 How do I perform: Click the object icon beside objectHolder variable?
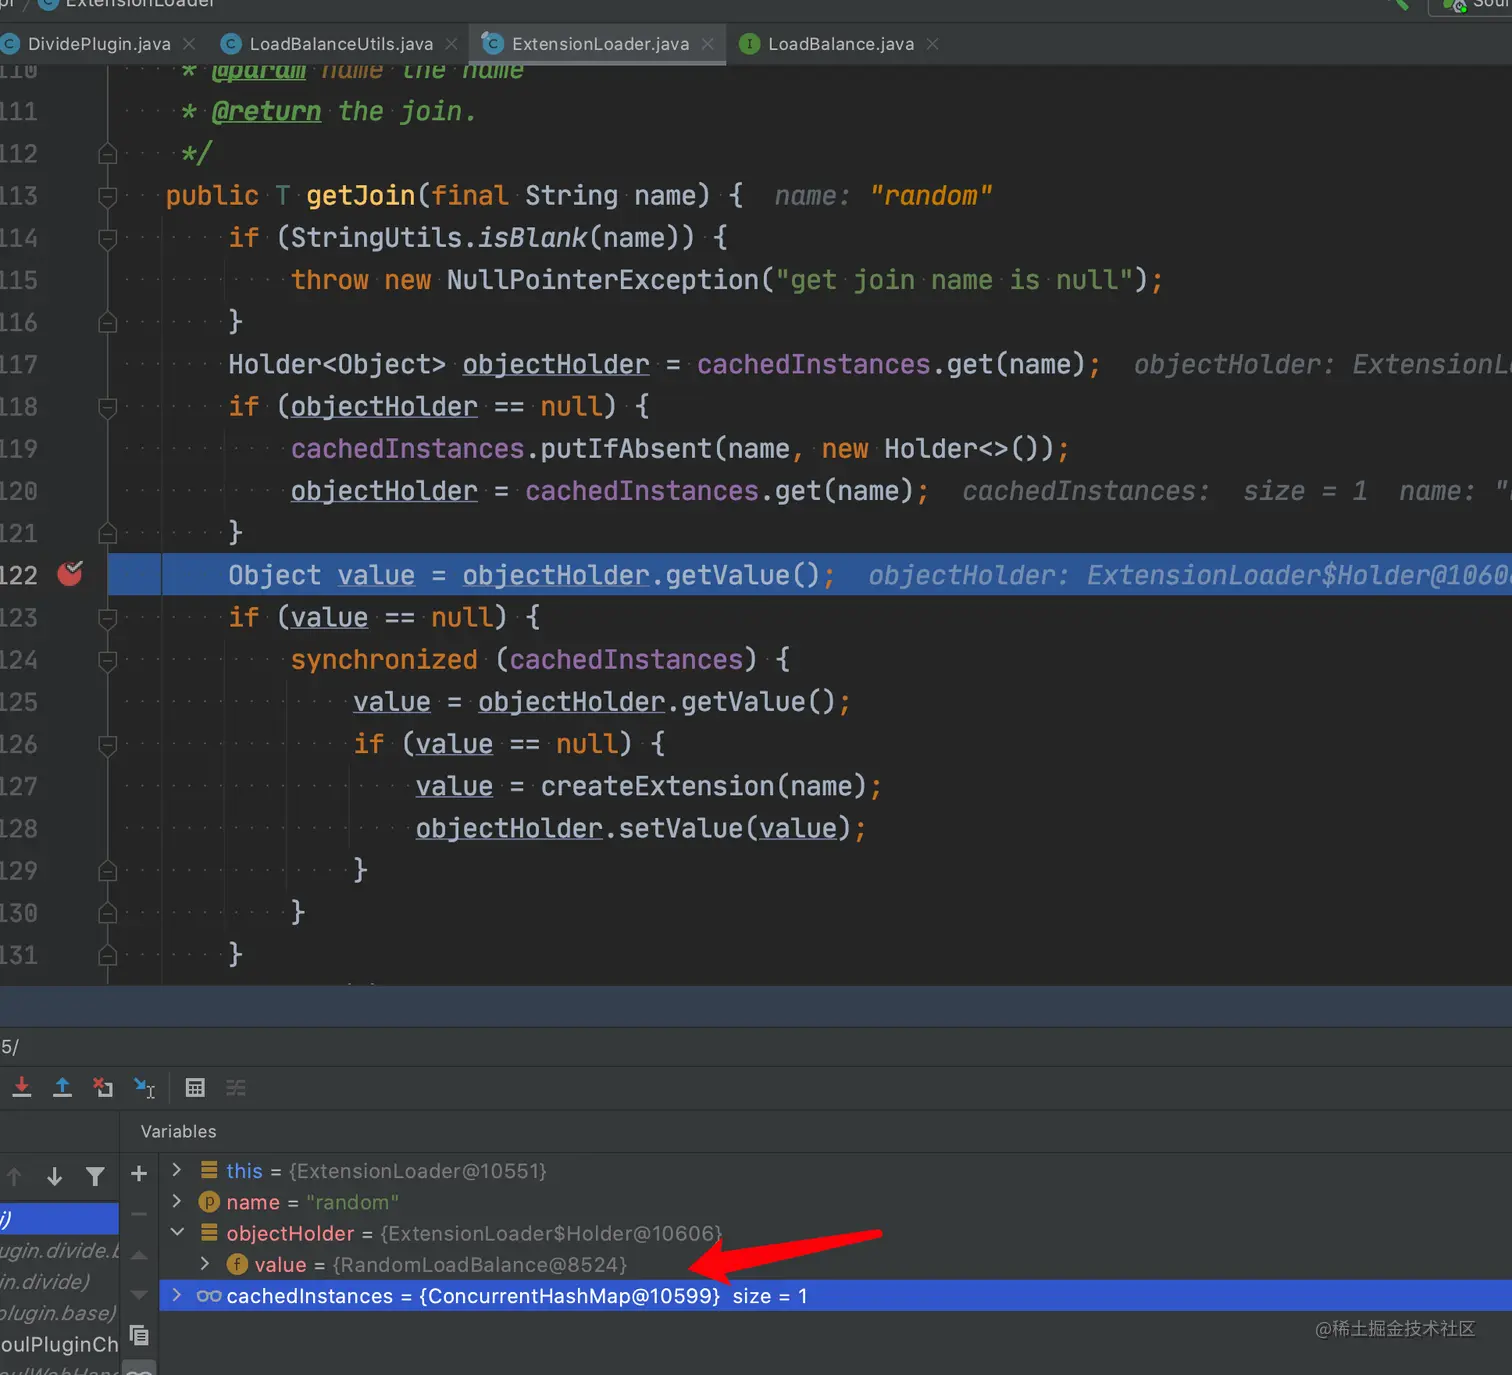(209, 1233)
